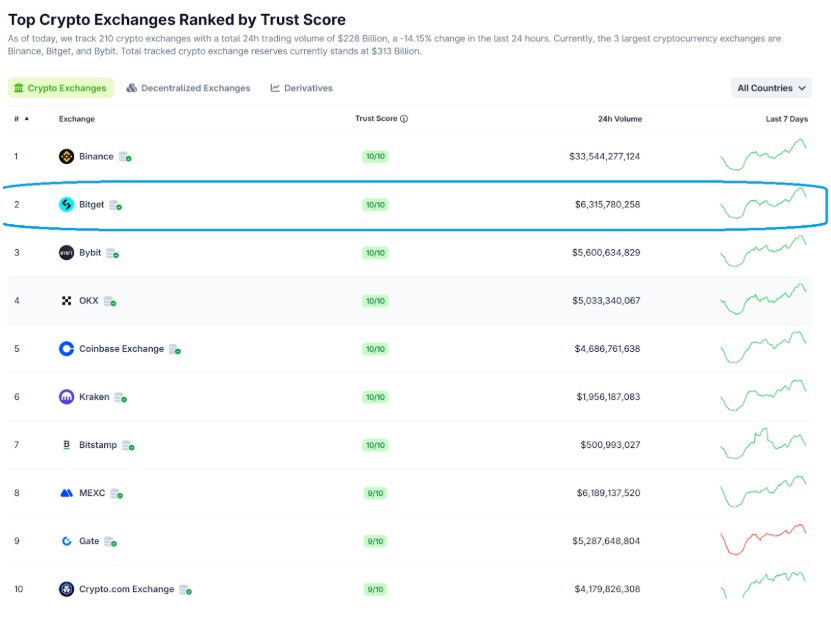Click Gate's 9/10 trust score badge

(375, 541)
